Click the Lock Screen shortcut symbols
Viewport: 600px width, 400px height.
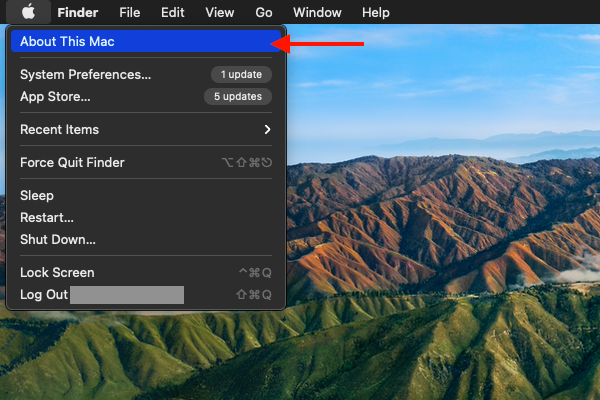click(x=255, y=273)
